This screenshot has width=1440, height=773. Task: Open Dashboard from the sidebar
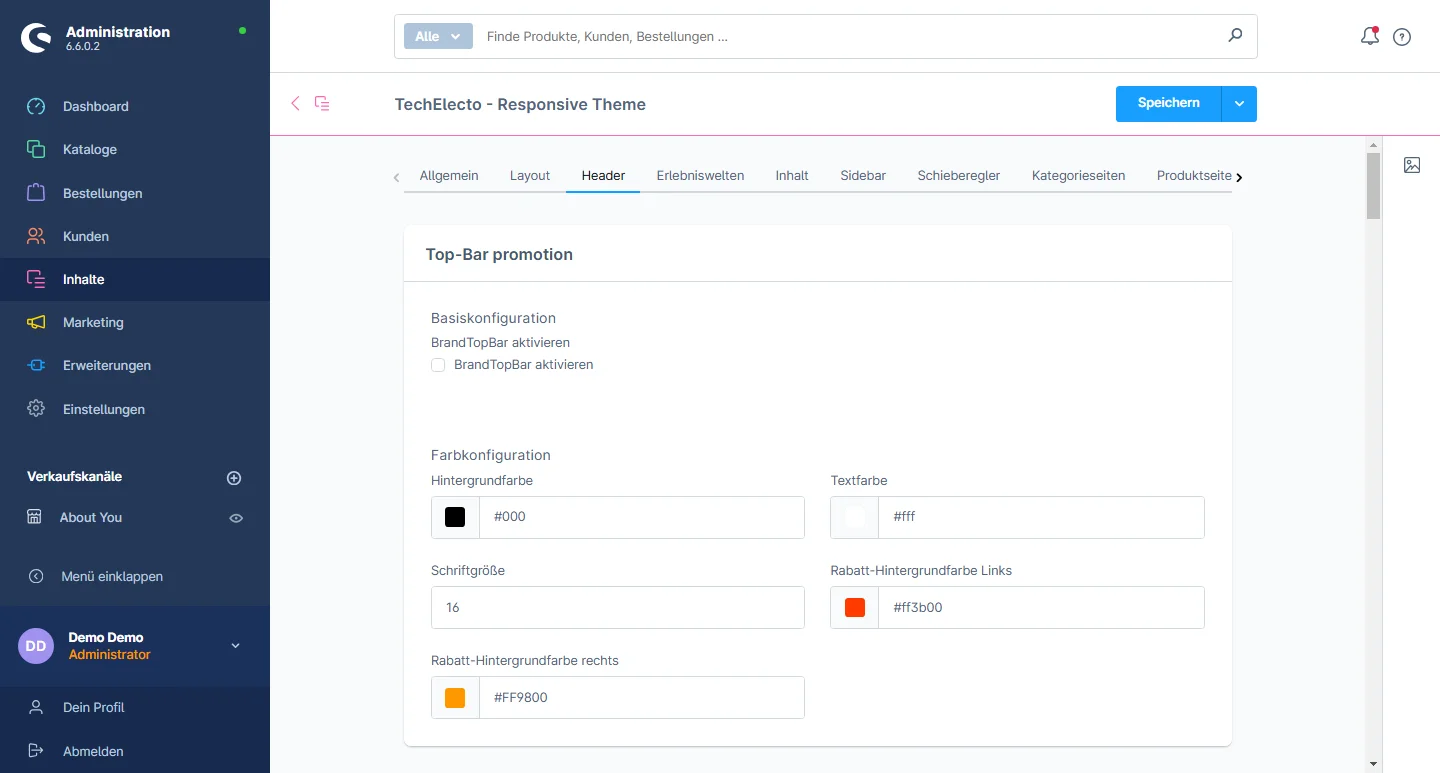point(95,106)
